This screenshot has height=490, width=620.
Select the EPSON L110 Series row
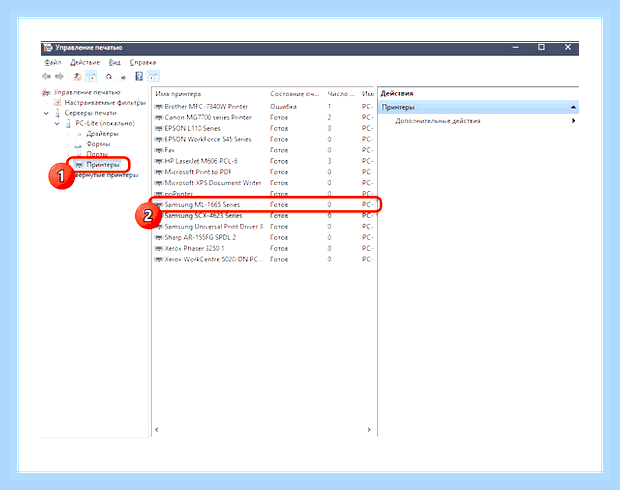click(x=263, y=129)
